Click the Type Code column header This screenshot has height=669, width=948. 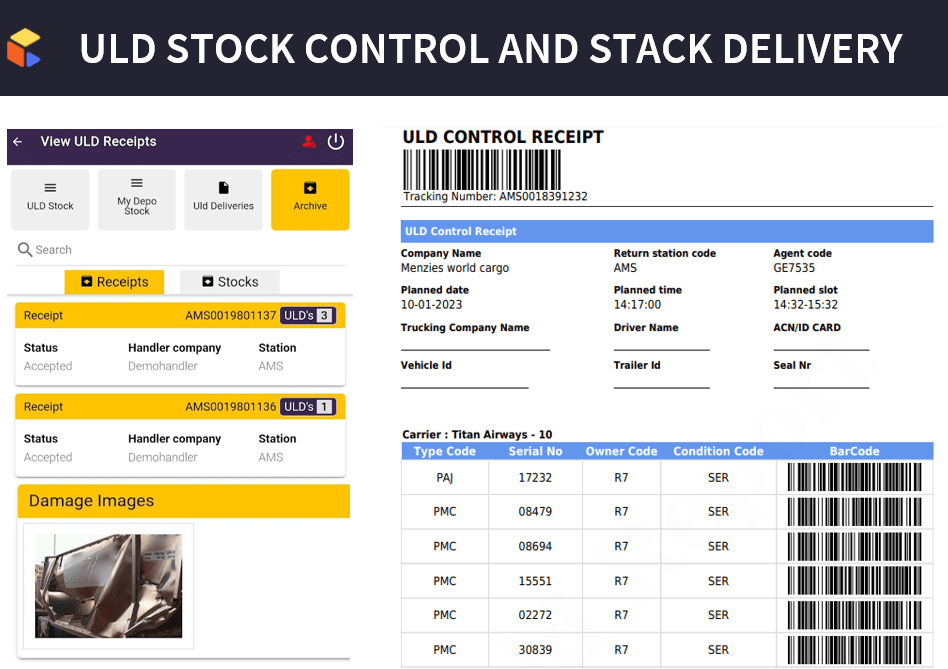coord(444,451)
